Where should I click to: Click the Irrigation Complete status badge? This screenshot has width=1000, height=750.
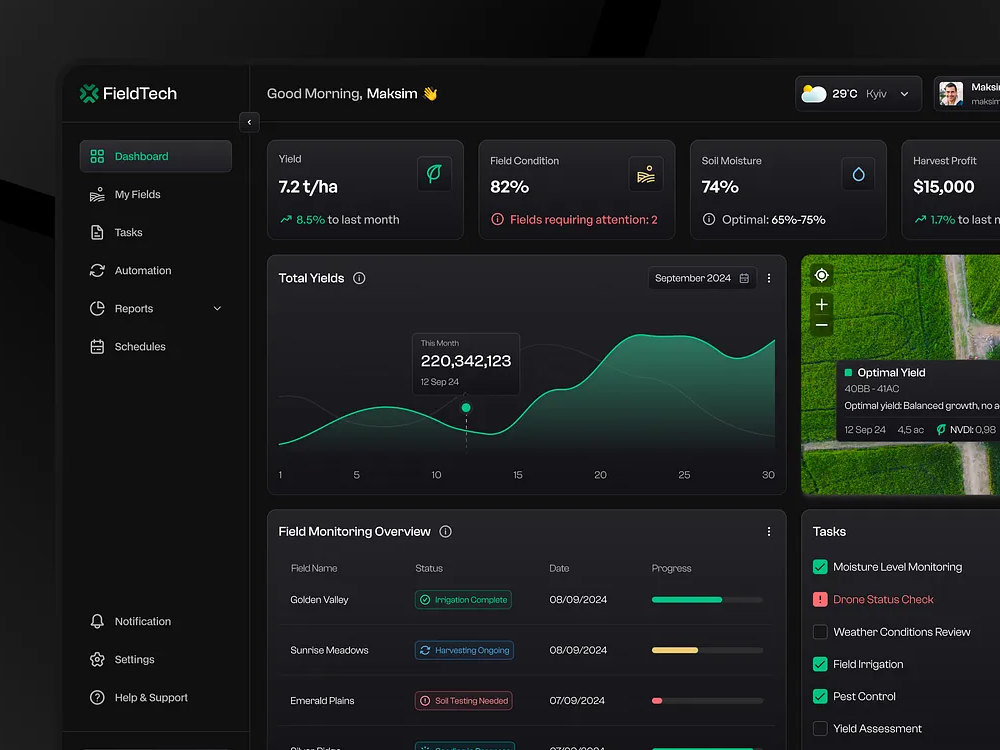pos(464,599)
